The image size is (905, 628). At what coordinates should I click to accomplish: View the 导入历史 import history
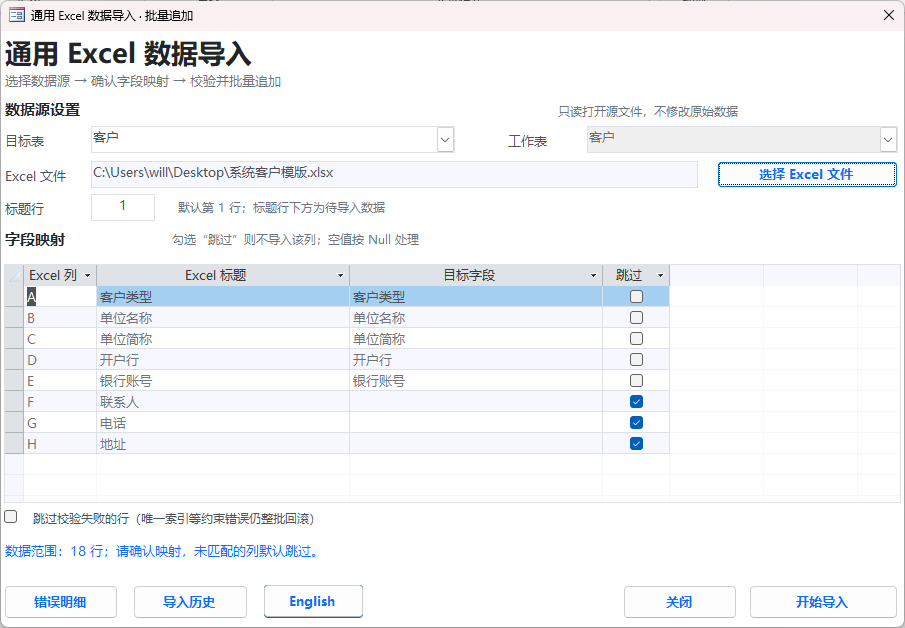[190, 602]
